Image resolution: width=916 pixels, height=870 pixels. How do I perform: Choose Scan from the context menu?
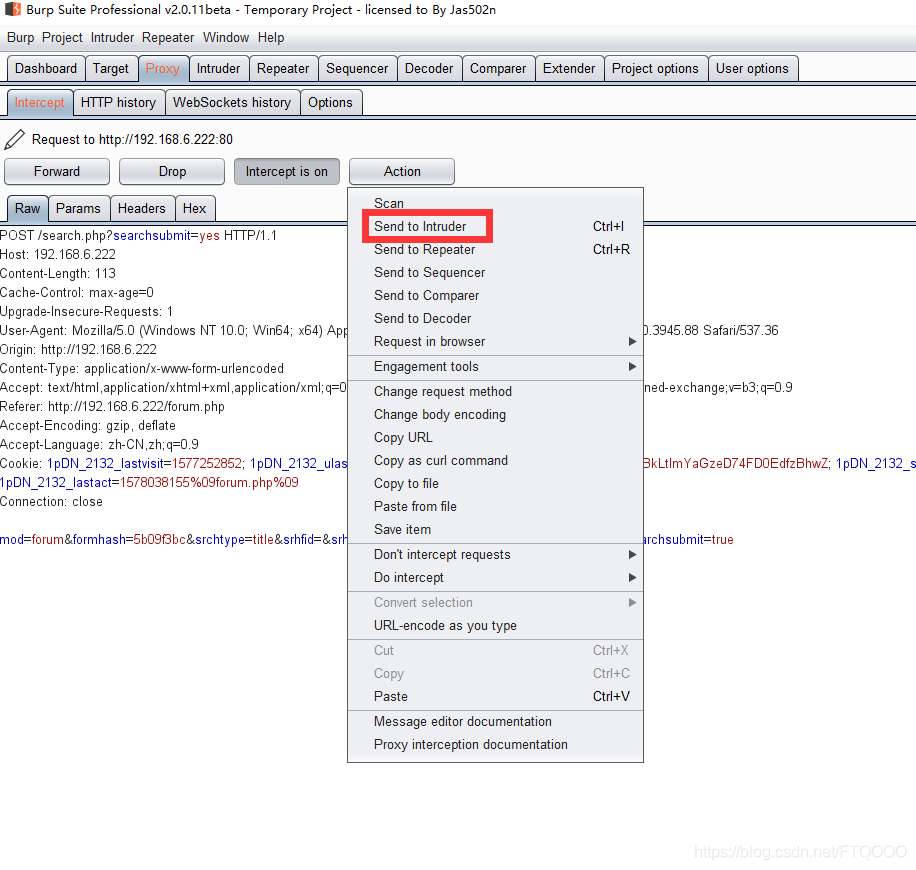495,203
